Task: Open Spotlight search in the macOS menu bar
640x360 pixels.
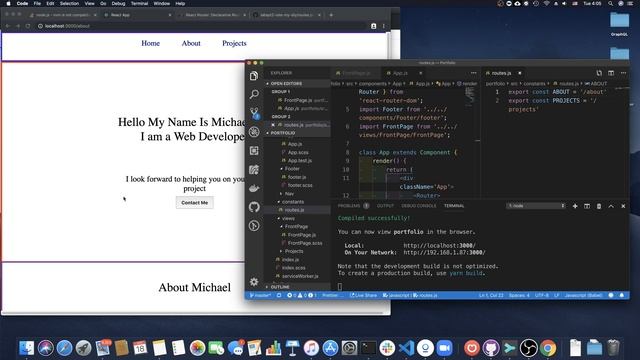Action: [x=610, y=3]
